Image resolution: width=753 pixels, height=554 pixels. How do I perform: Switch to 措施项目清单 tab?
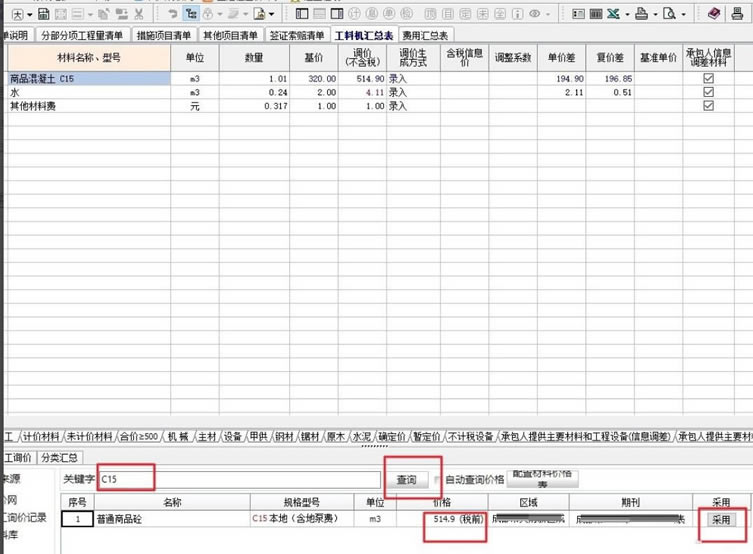point(164,35)
